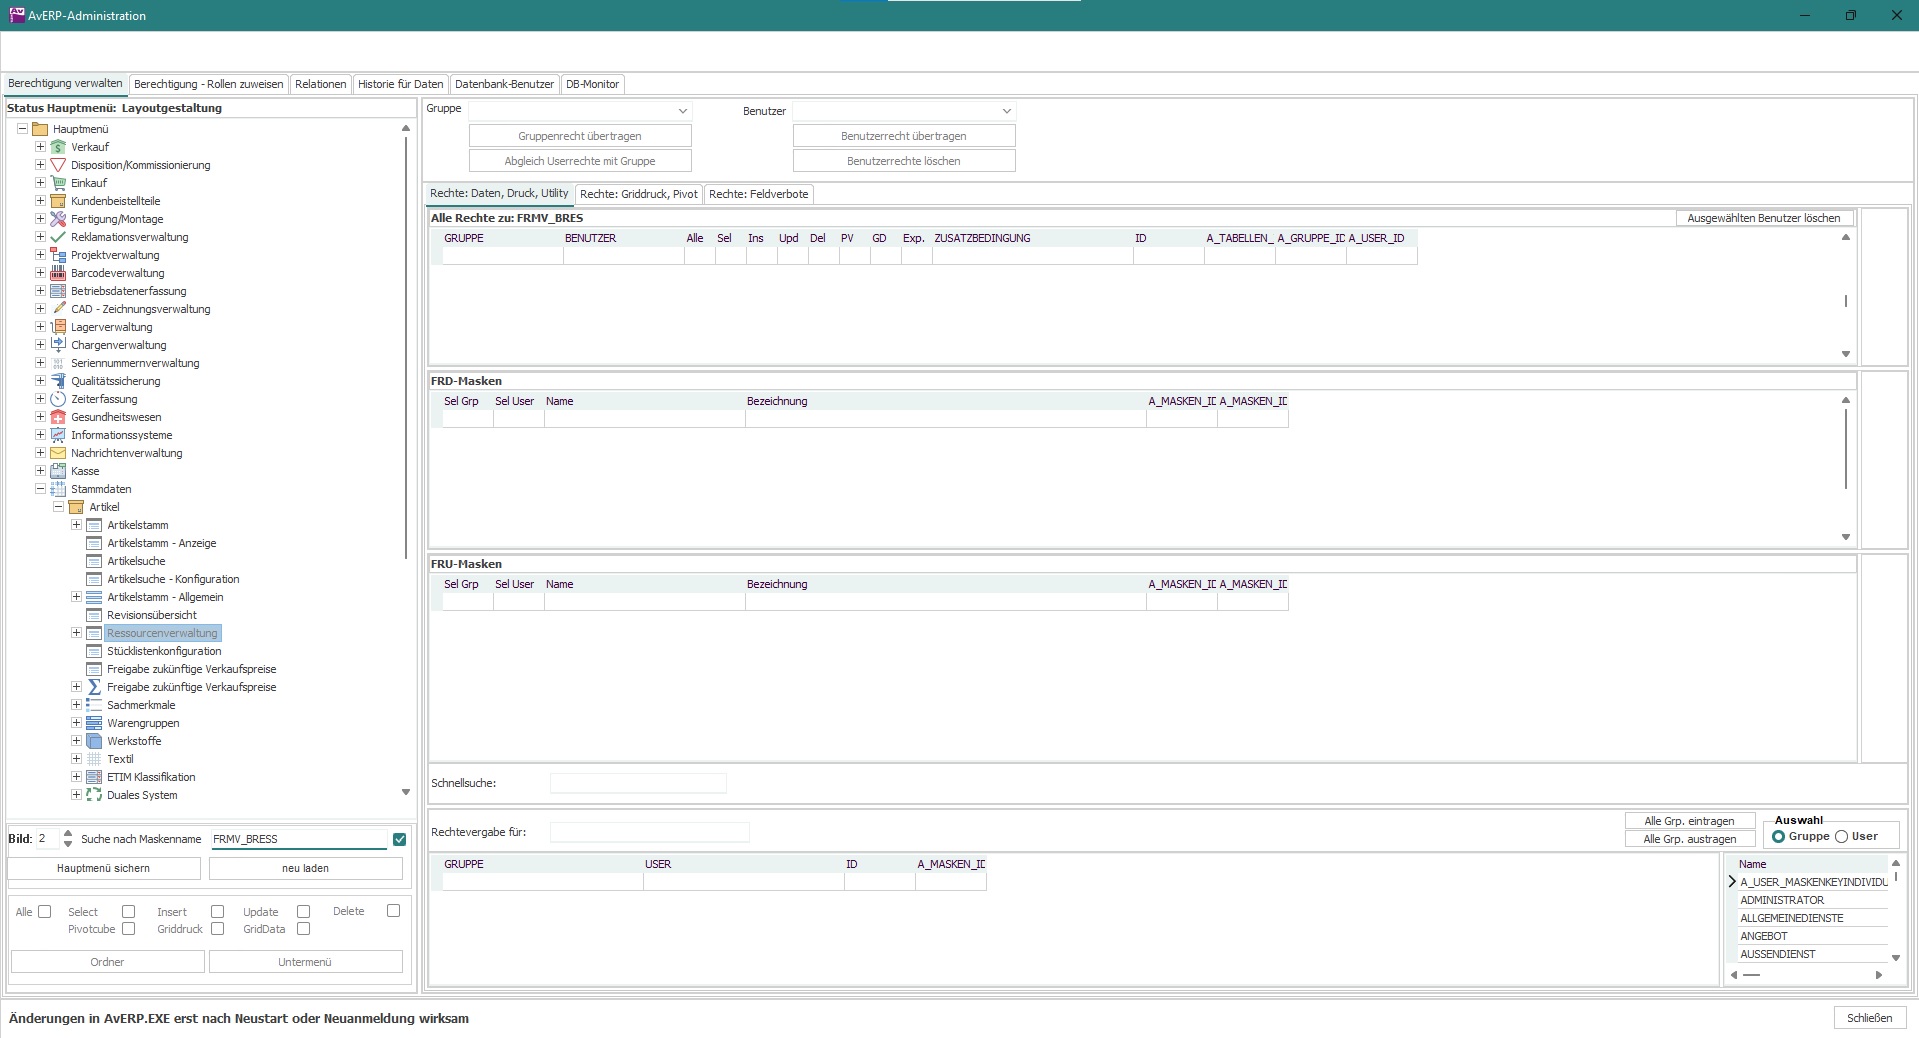The height and width of the screenshot is (1038, 1919).
Task: Click the Barcodeverwaltung barcode icon
Action: 58,273
